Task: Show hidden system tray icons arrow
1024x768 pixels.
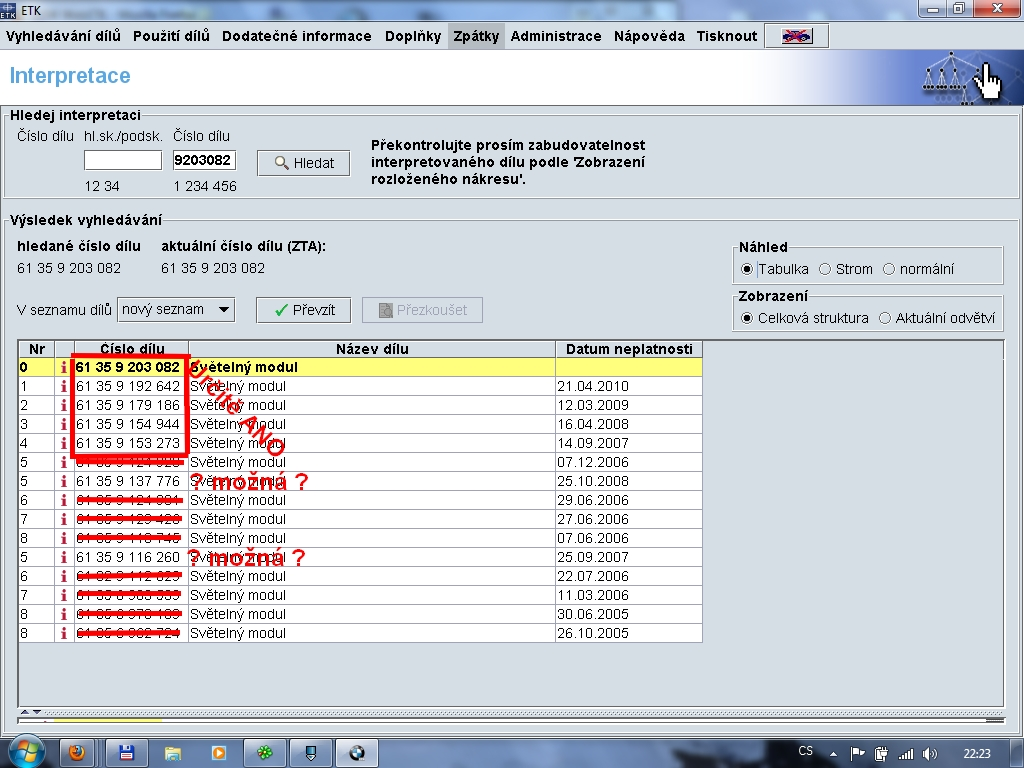Action: pos(833,753)
